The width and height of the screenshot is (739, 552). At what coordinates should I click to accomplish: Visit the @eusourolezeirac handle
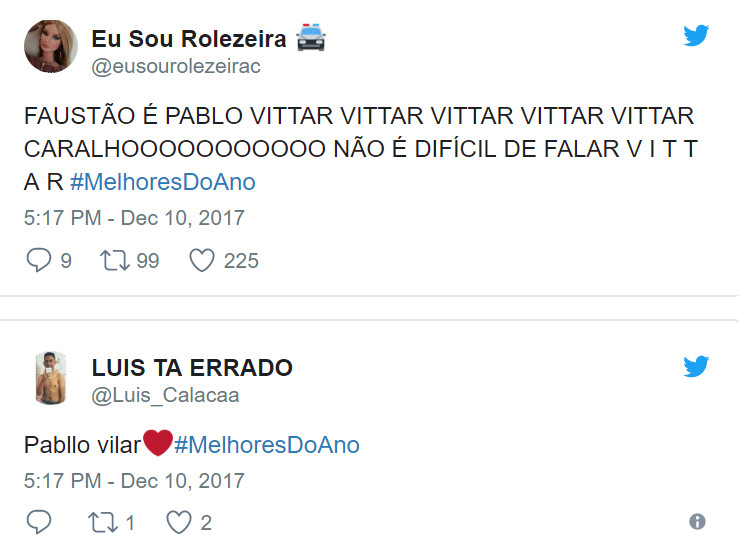[176, 66]
